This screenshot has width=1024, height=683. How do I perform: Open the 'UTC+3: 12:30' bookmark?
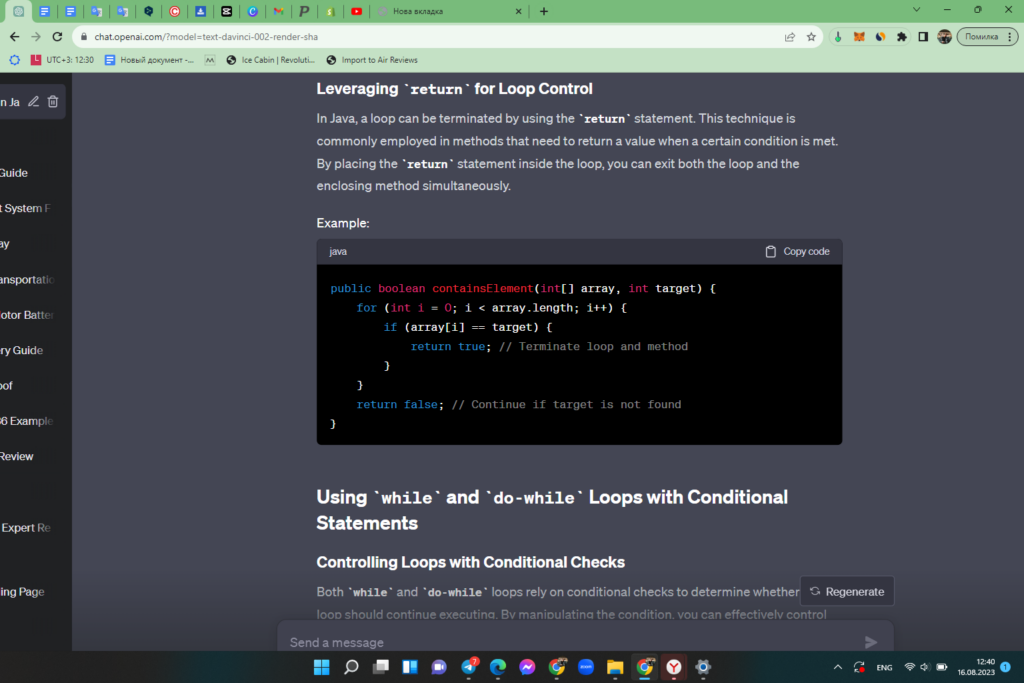click(x=62, y=60)
